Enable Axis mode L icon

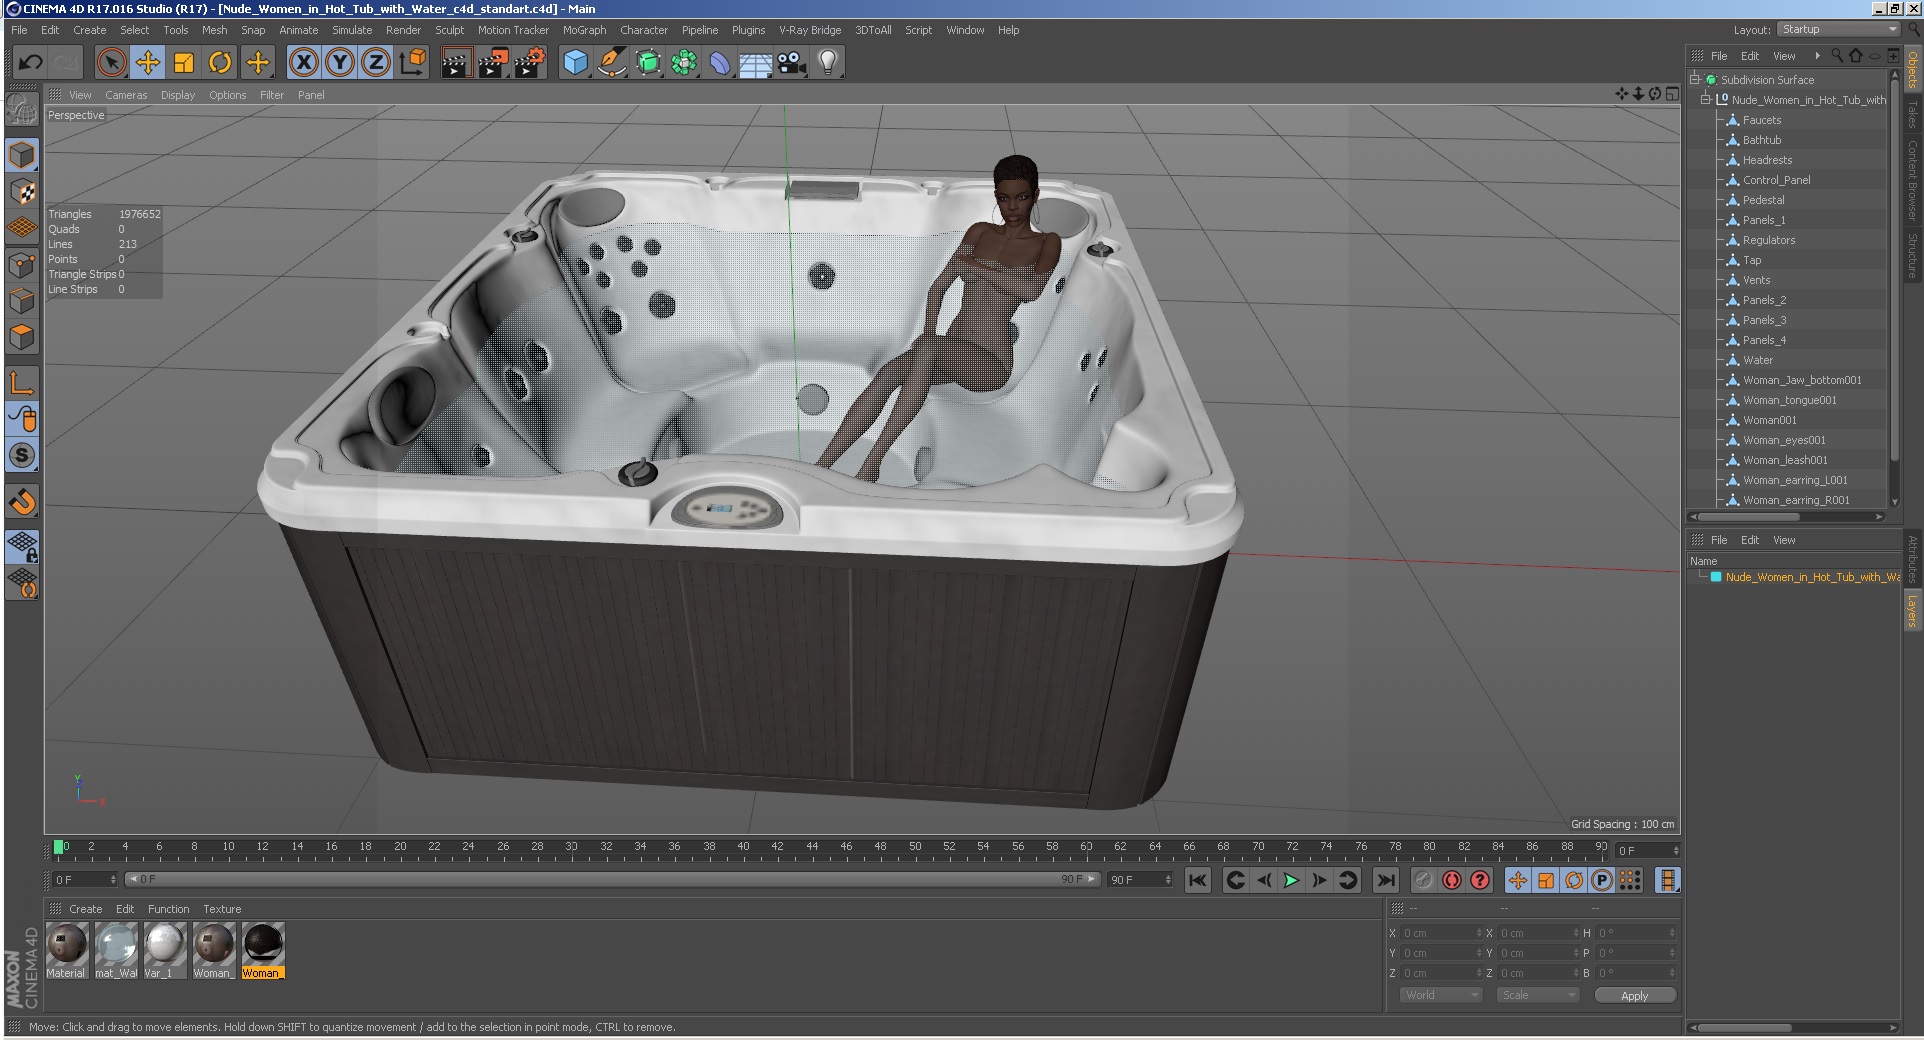[22, 383]
